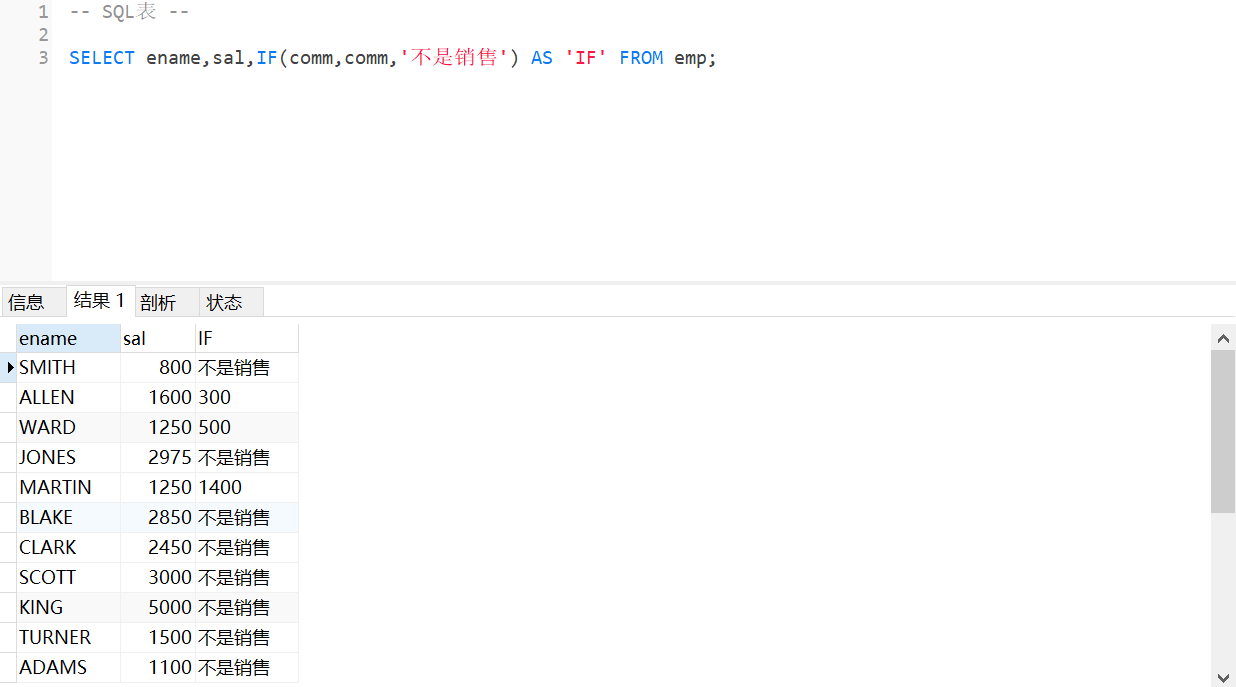Click the SELECT keyword in the editor

102,58
